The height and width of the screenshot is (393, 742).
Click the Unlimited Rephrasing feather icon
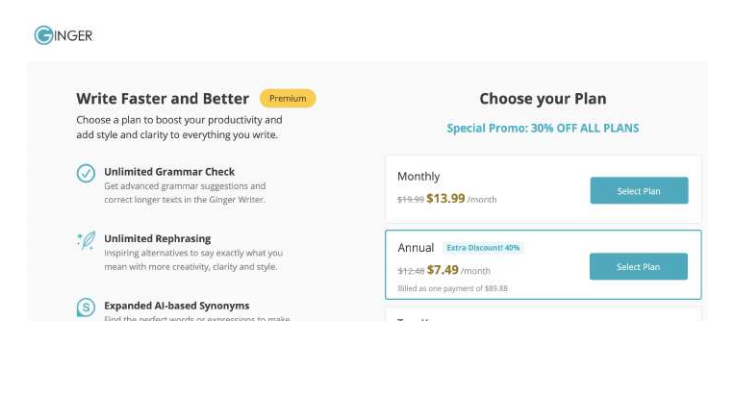[86, 240]
